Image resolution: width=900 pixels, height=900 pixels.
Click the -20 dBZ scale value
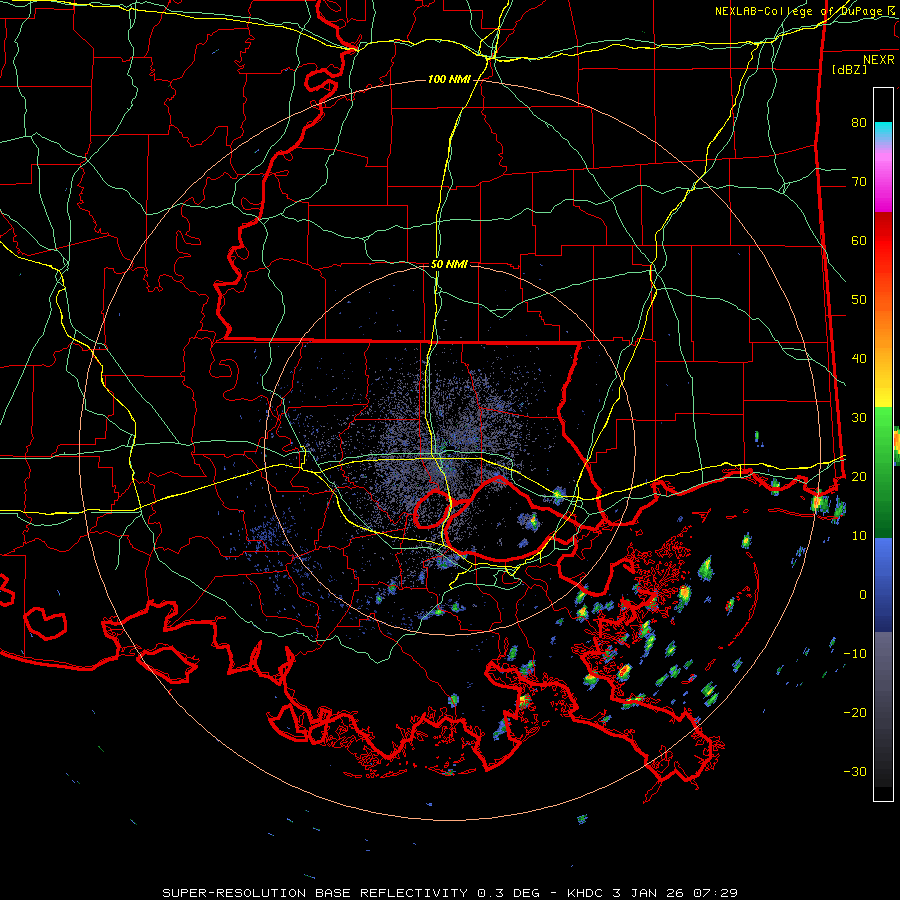coord(855,712)
